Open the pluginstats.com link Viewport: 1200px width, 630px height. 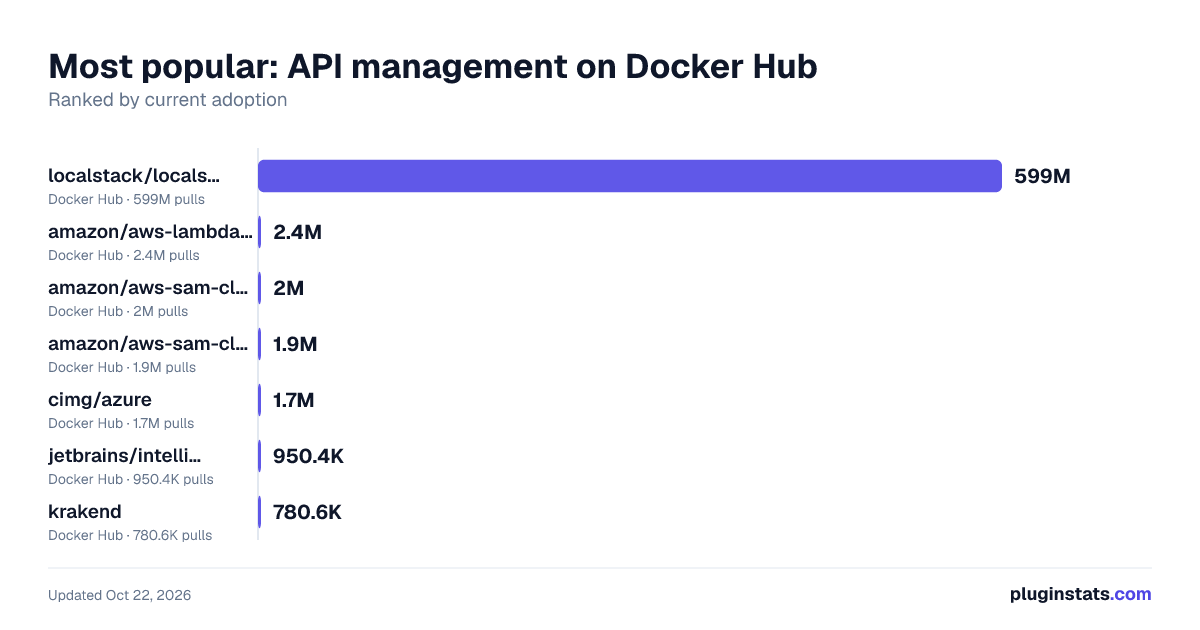tap(1080, 594)
